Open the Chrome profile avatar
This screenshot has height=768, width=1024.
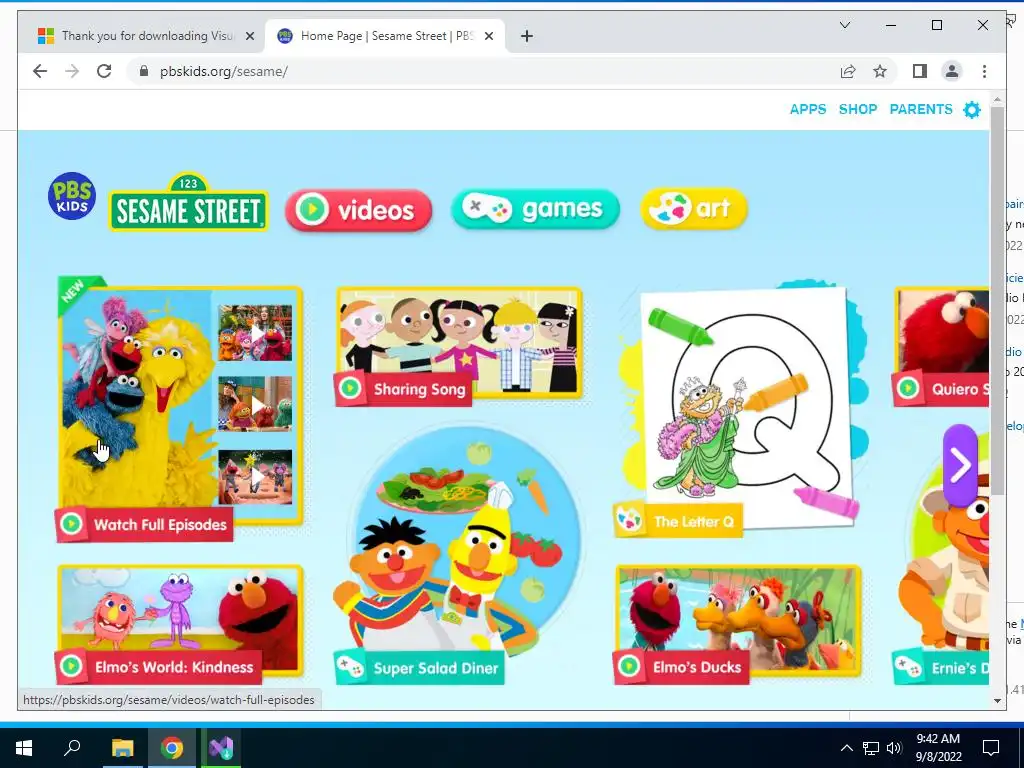(x=952, y=71)
